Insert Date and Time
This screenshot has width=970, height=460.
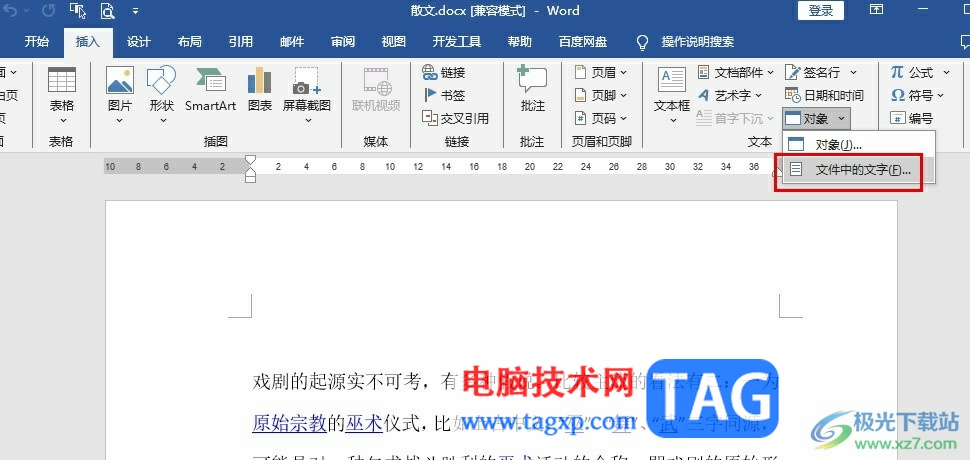pyautogui.click(x=824, y=95)
